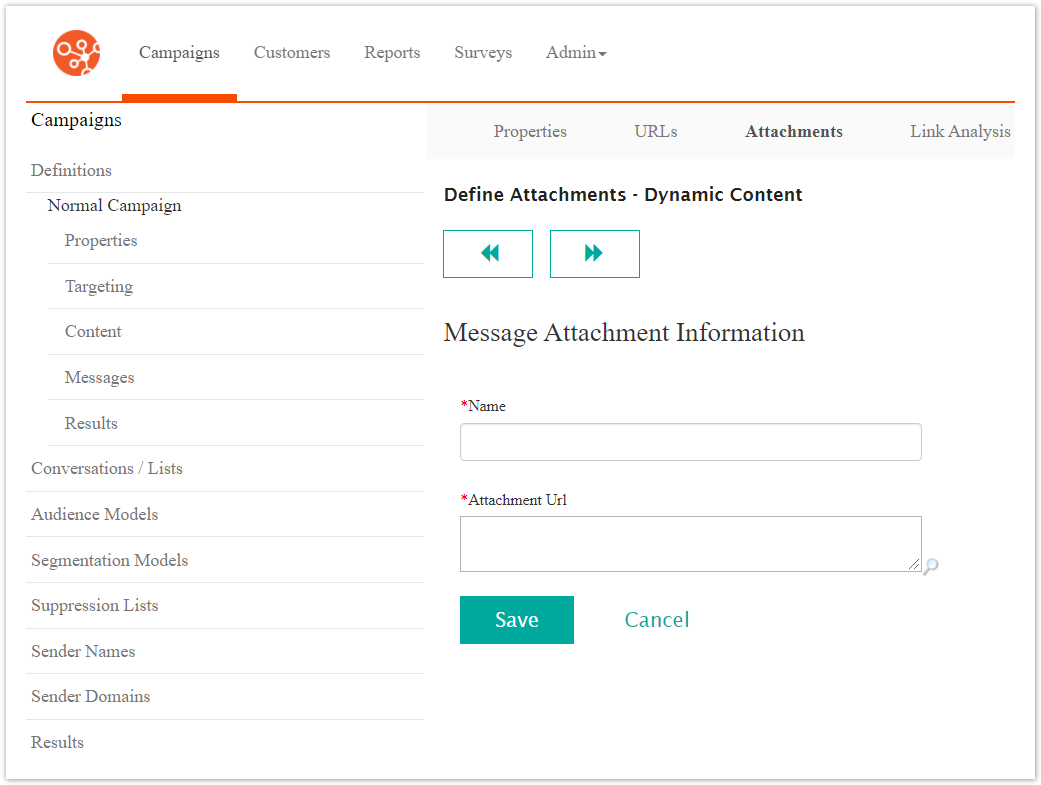Click inside the Attachment Url text area
This screenshot has height=785, width=1041.
(x=690, y=544)
